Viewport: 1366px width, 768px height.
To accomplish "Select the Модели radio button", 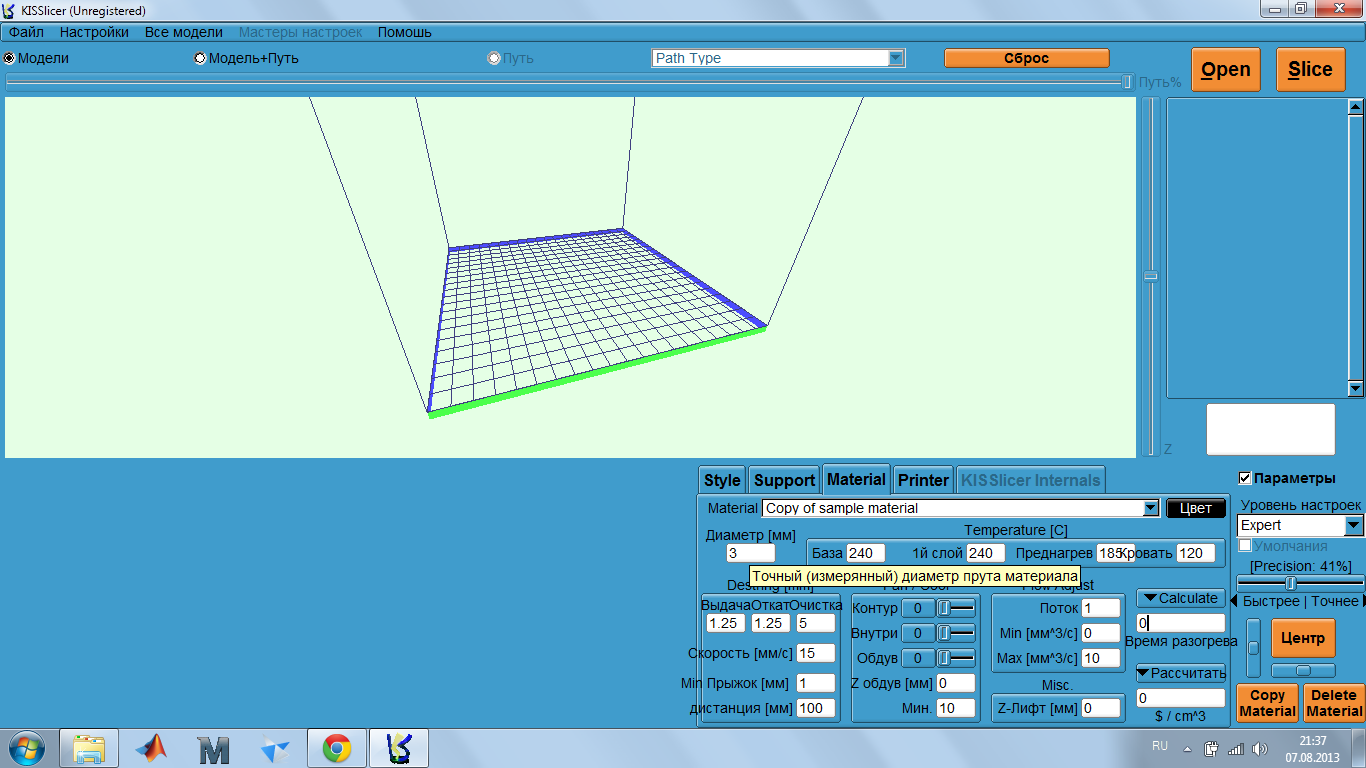I will click(x=10, y=58).
